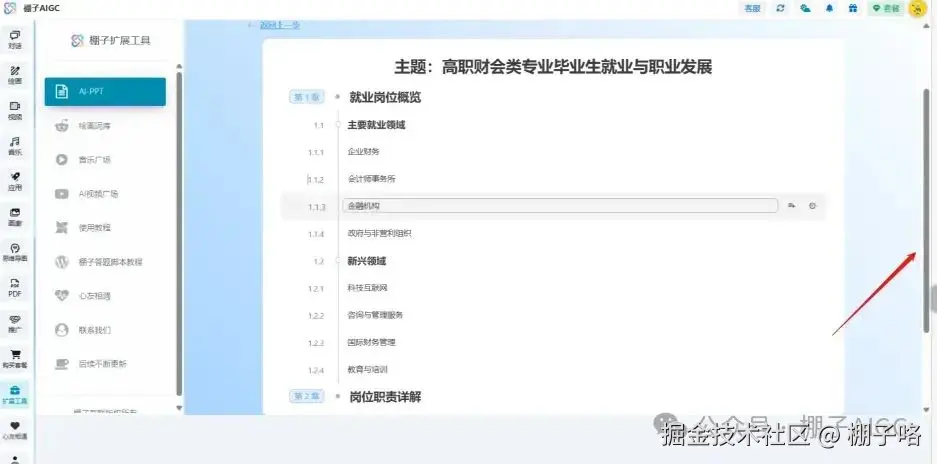Click the 第1章 chapter badge

click(307, 97)
